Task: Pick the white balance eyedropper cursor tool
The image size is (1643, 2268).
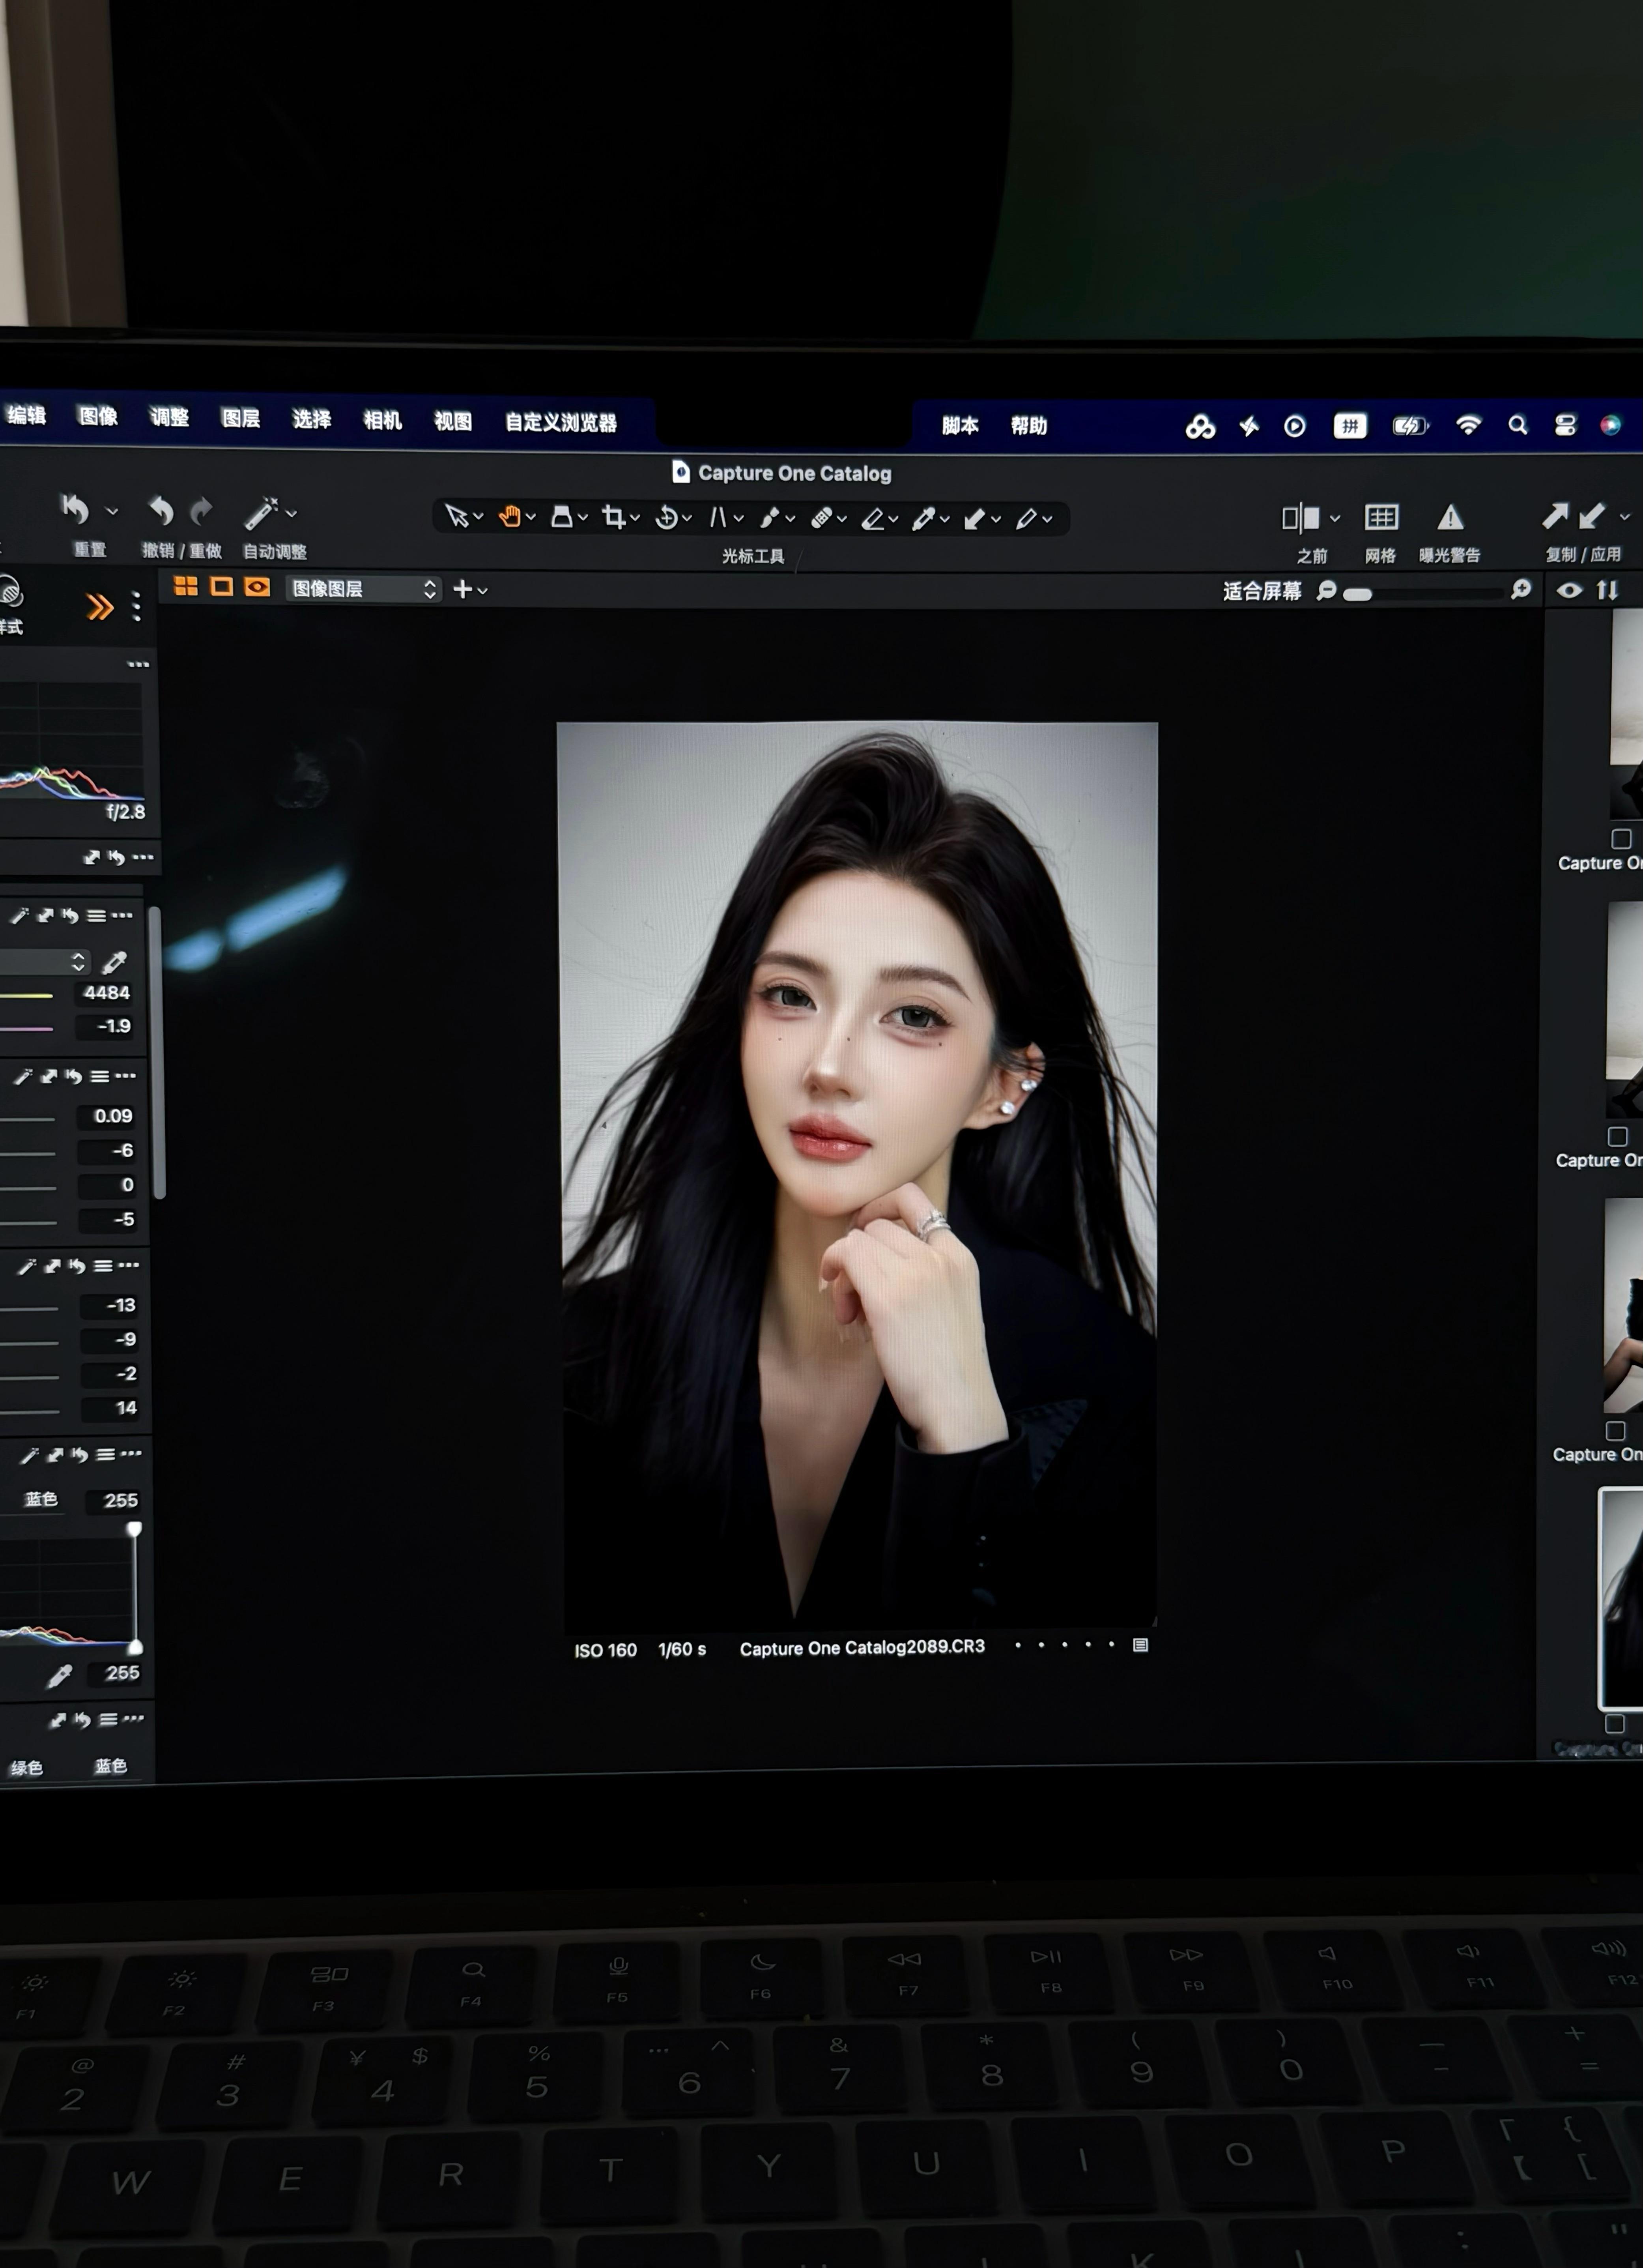Action: pos(924,518)
